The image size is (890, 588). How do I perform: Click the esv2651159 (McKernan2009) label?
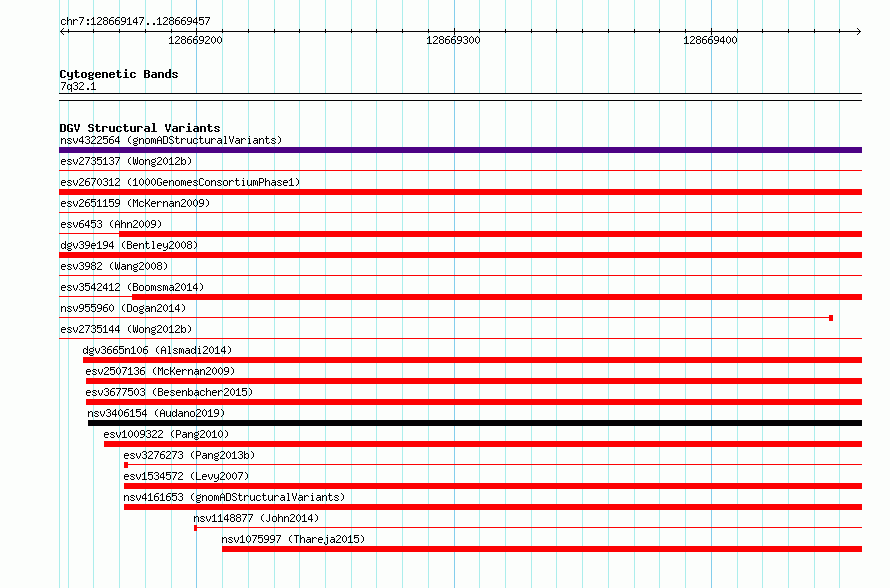pyautogui.click(x=135, y=203)
